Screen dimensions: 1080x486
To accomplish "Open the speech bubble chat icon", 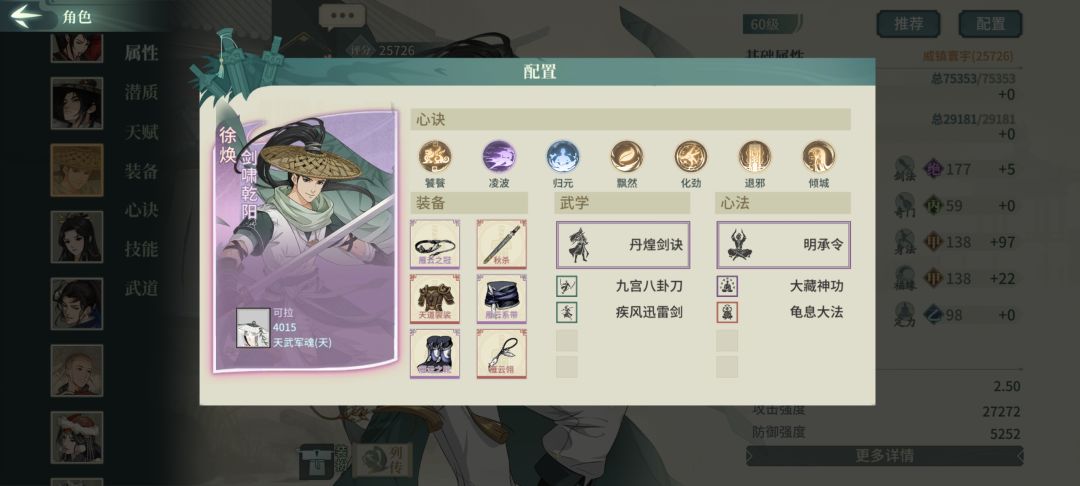I will pyautogui.click(x=341, y=17).
